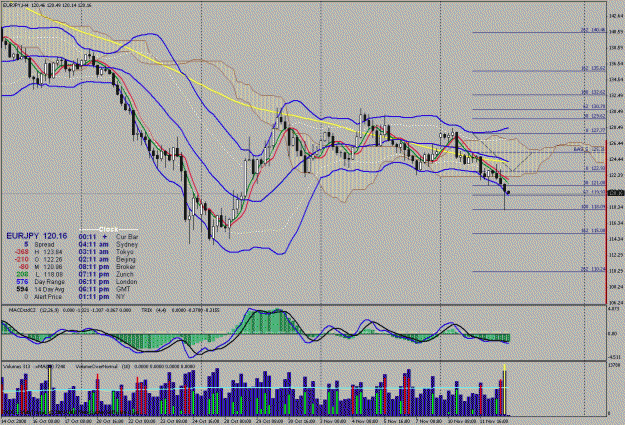Click the highlighted current price tag on price axis
This screenshot has width=625, height=425.
pos(616,193)
